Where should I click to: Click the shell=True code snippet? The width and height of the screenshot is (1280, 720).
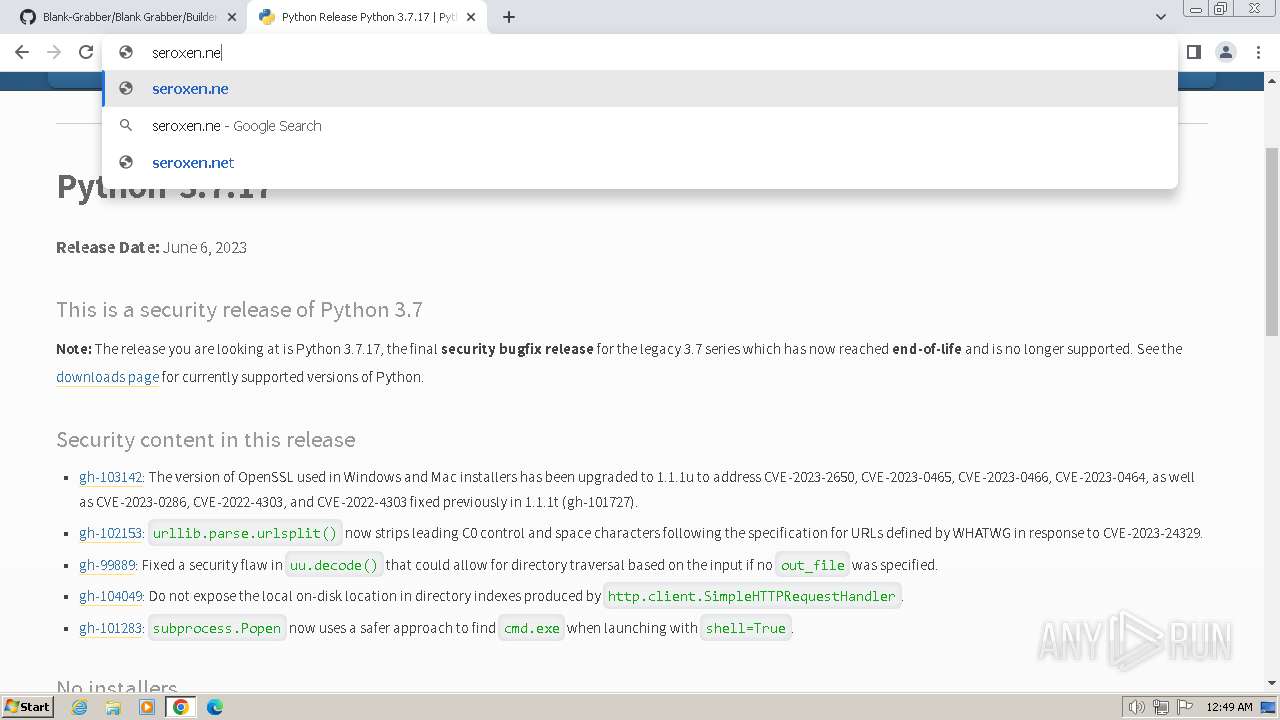[746, 628]
